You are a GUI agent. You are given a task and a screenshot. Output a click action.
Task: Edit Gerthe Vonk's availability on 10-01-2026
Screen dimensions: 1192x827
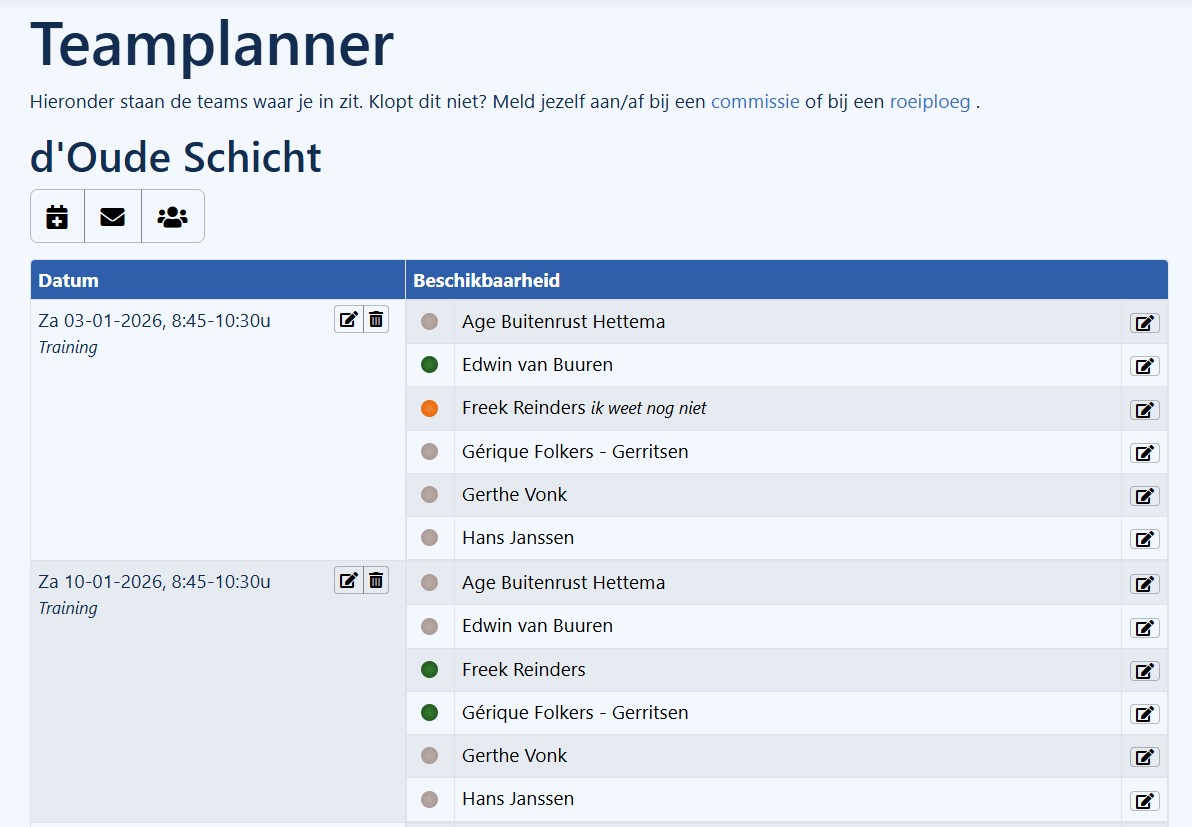coord(1144,757)
